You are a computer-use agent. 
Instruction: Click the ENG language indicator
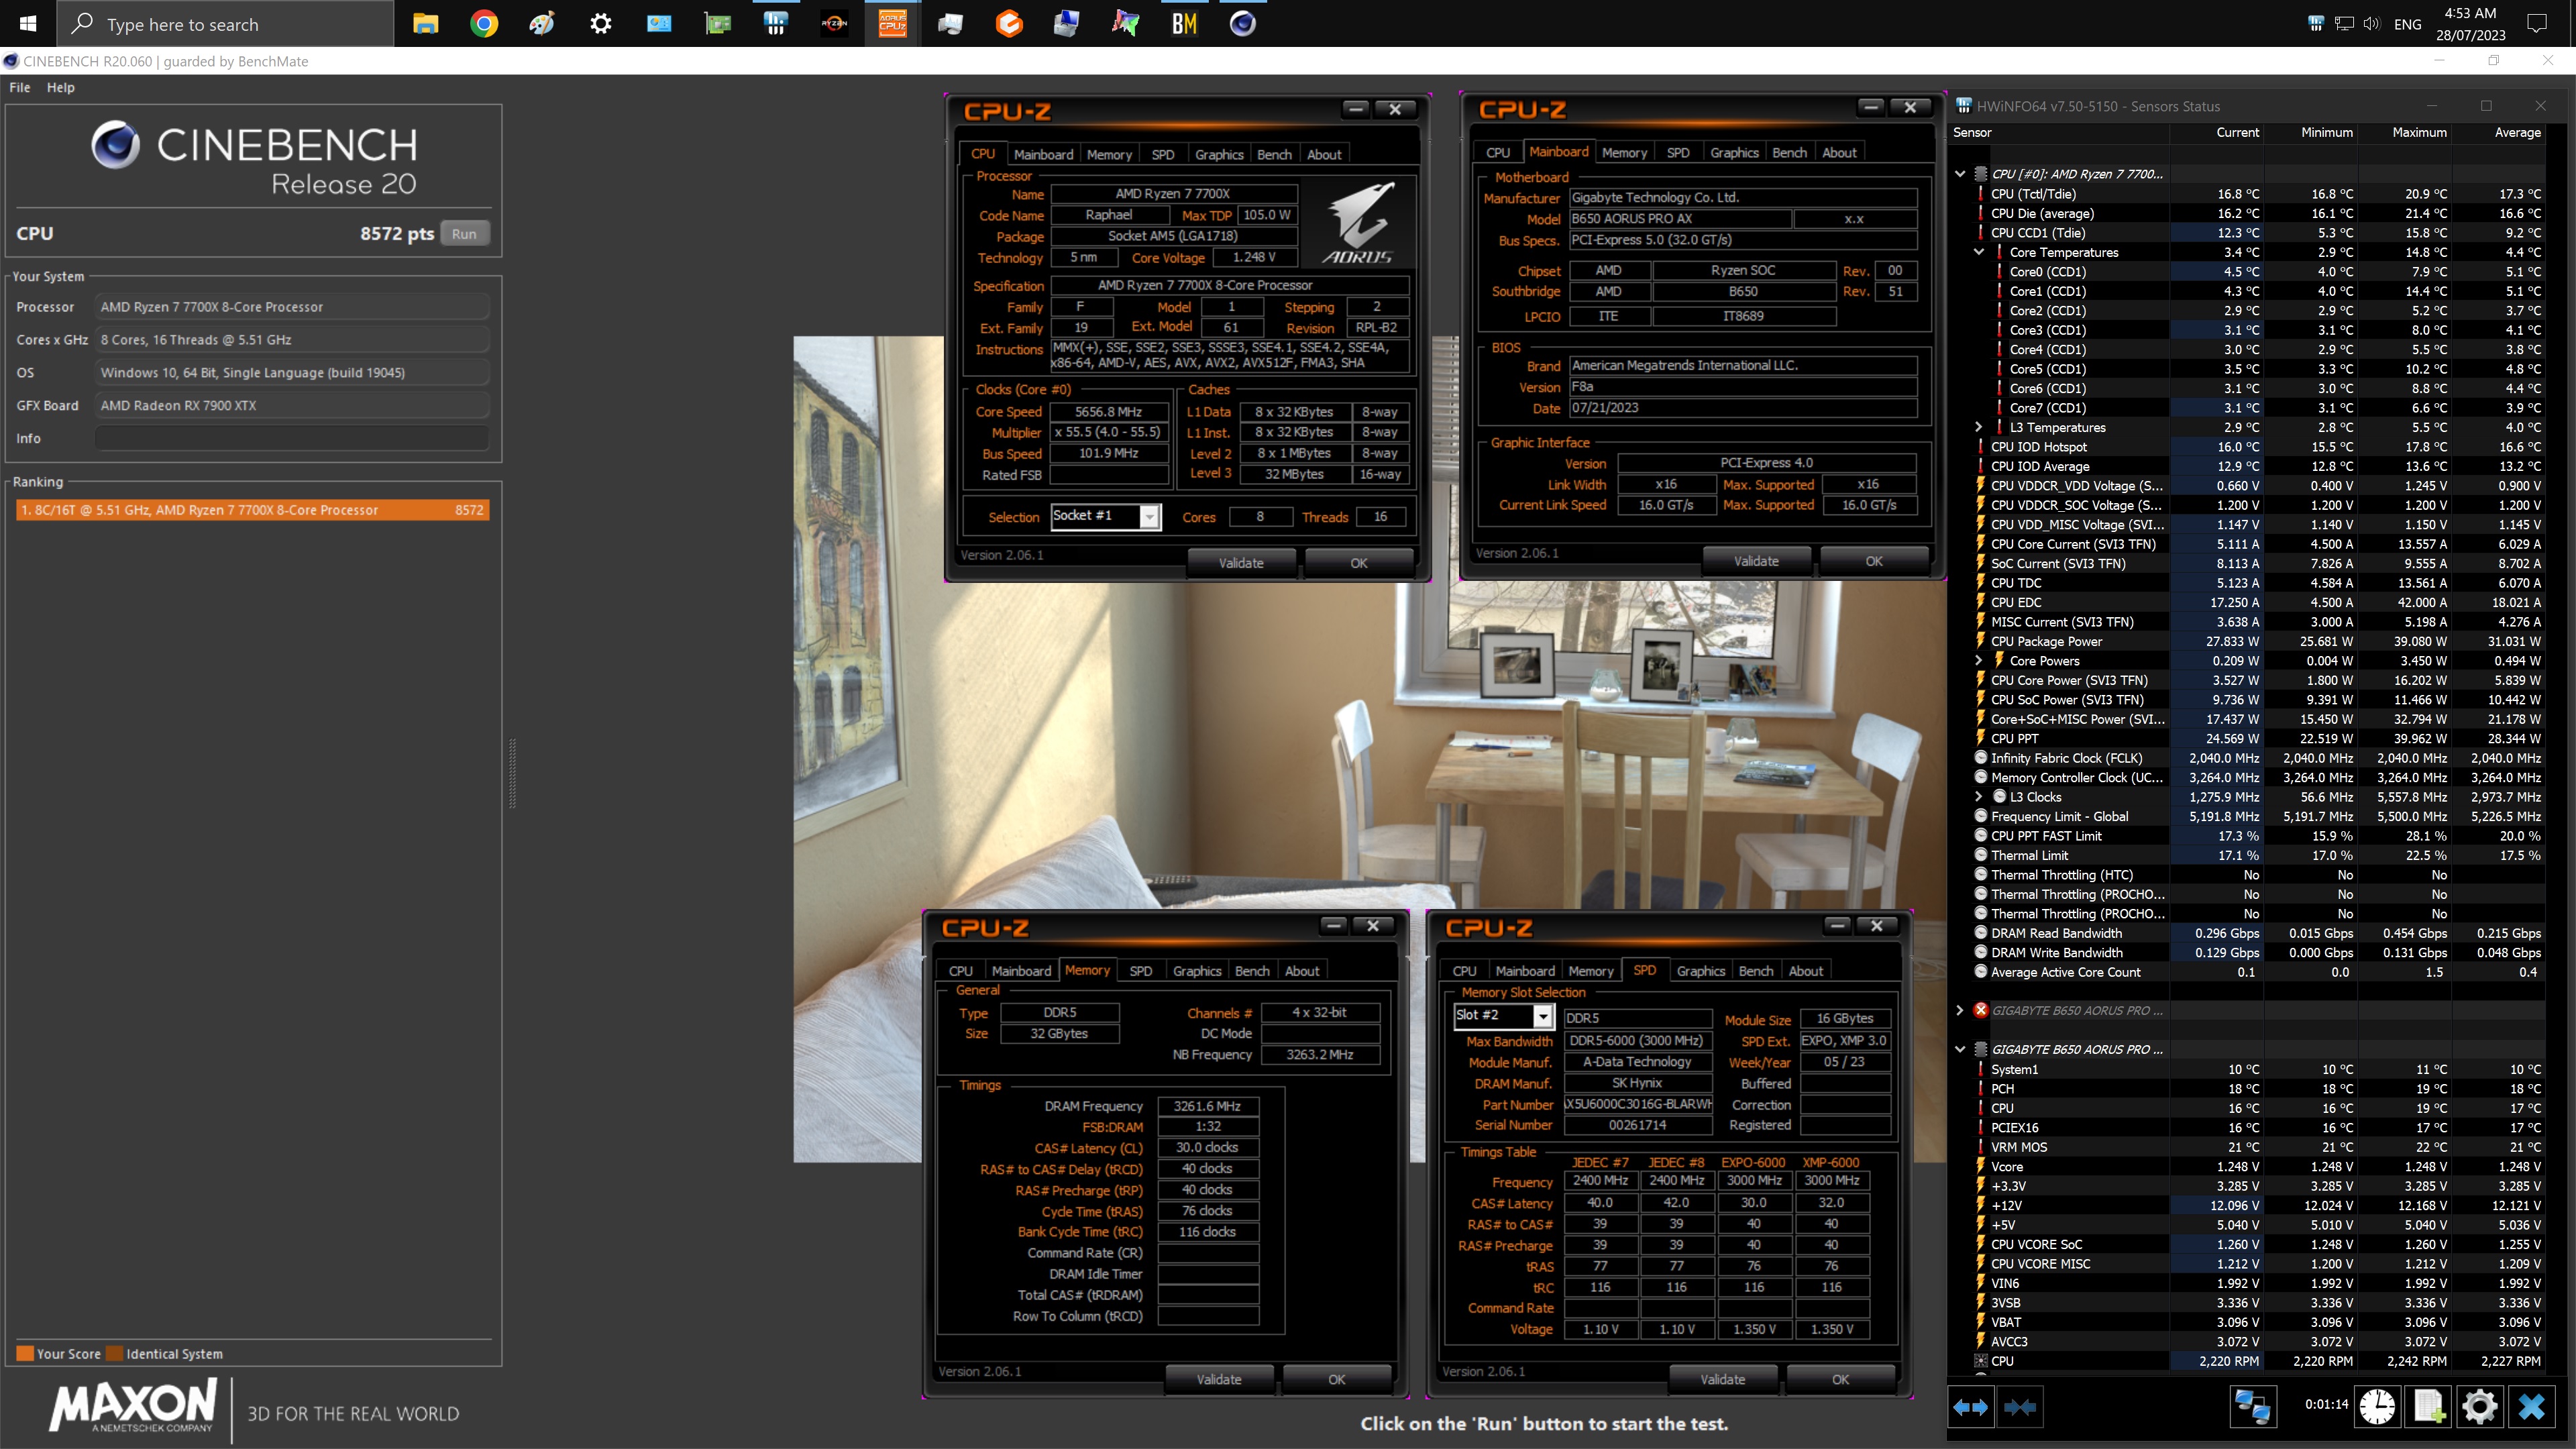point(2407,24)
